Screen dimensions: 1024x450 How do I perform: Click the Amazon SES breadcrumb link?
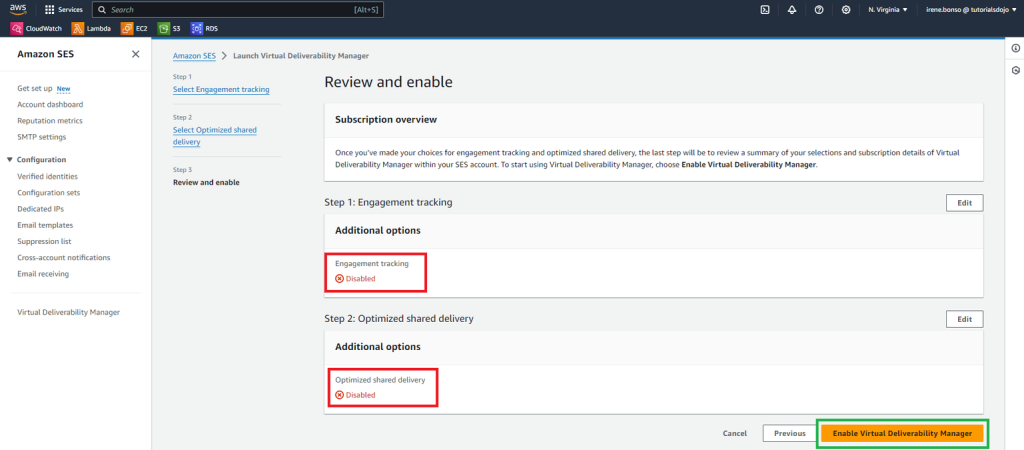[x=194, y=56]
